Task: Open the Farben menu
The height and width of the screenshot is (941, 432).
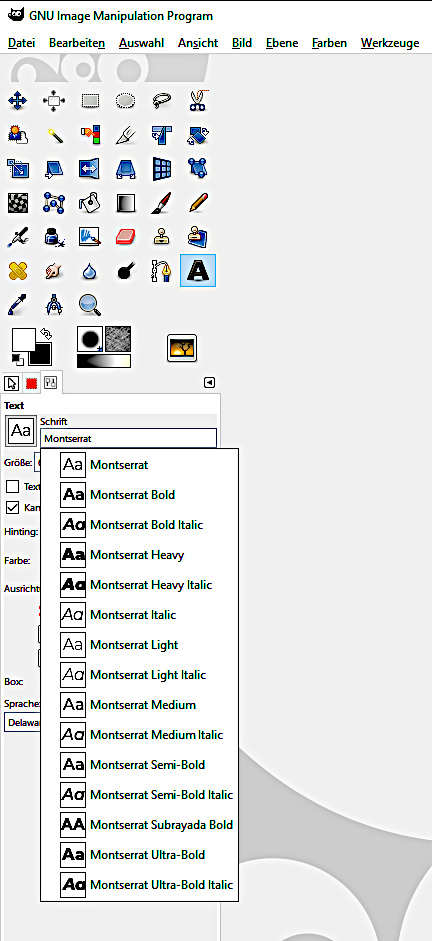Action: pos(329,43)
